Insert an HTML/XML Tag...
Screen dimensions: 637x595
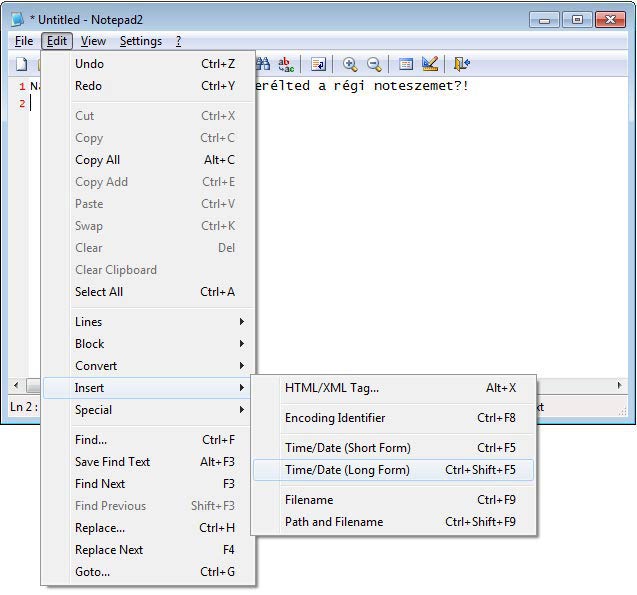393,388
